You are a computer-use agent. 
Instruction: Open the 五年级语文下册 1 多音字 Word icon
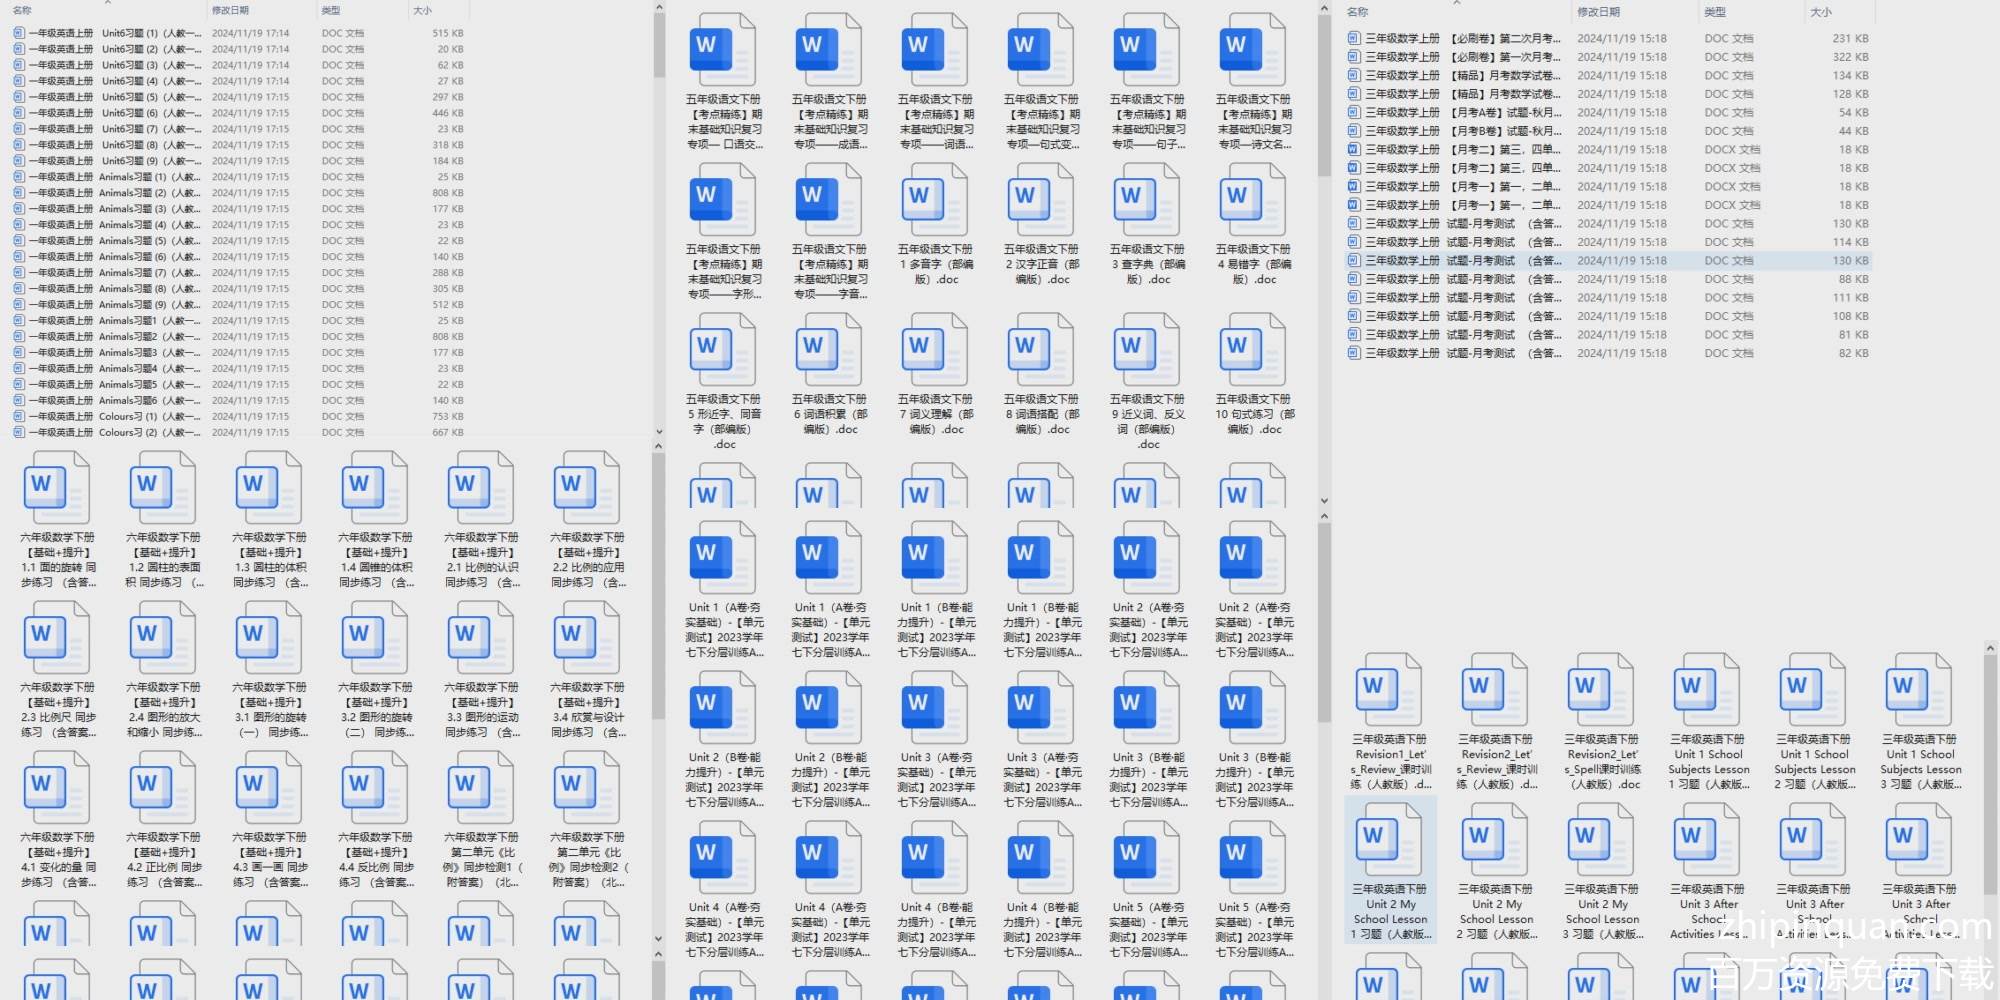pyautogui.click(x=935, y=200)
